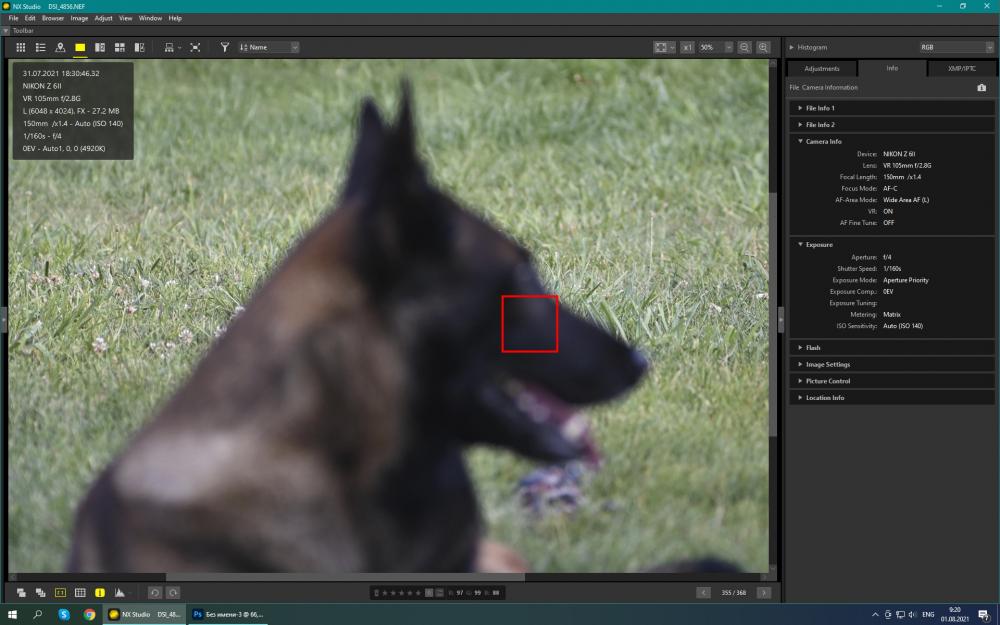1000x625 pixels.
Task: Open the filter funnel icon
Action: pyautogui.click(x=224, y=47)
